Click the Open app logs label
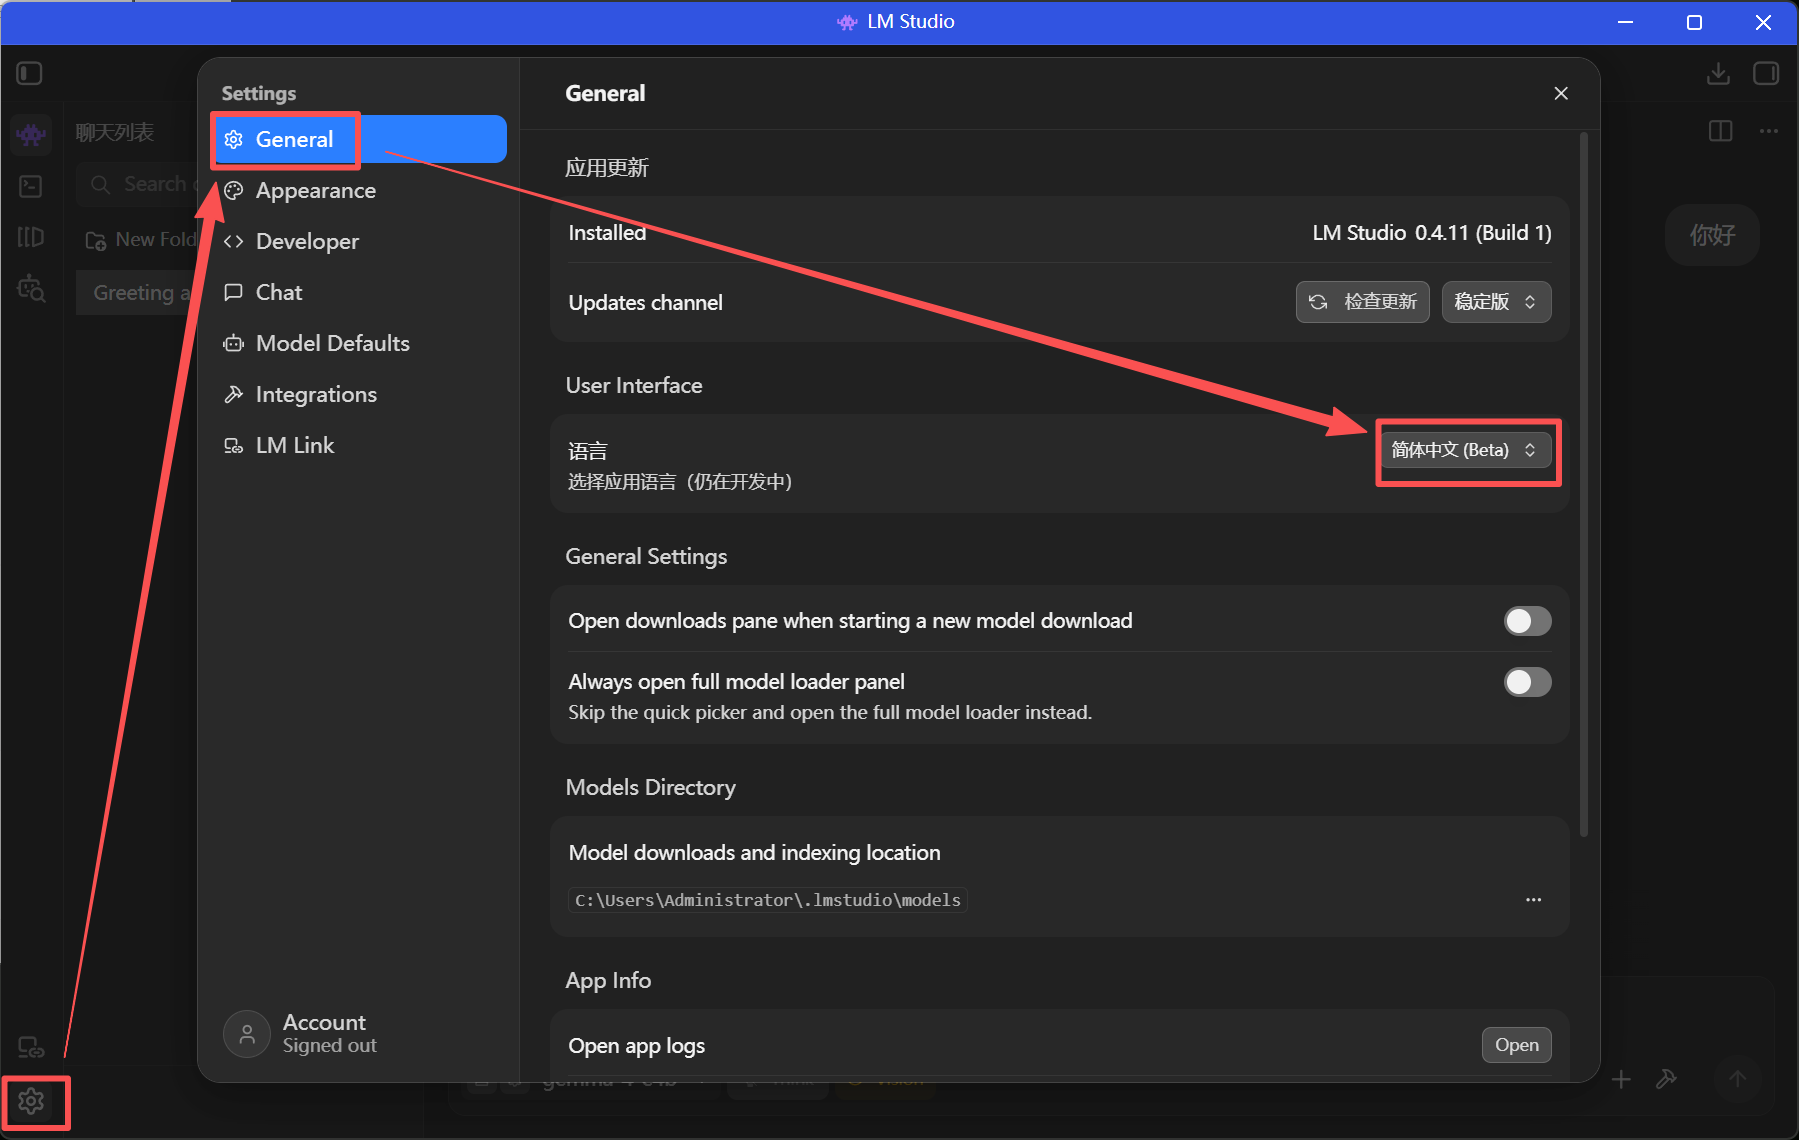This screenshot has height=1140, width=1799. pos(636,1046)
